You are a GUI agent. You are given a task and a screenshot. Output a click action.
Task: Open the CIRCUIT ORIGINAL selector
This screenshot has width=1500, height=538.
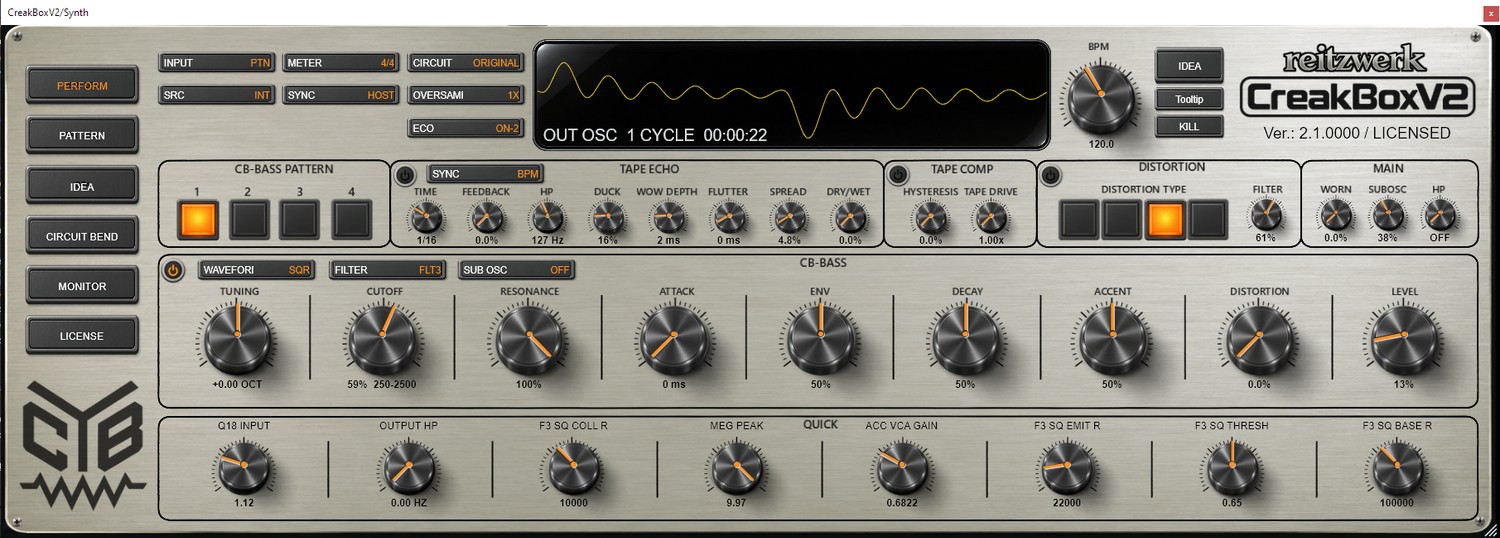click(x=466, y=63)
